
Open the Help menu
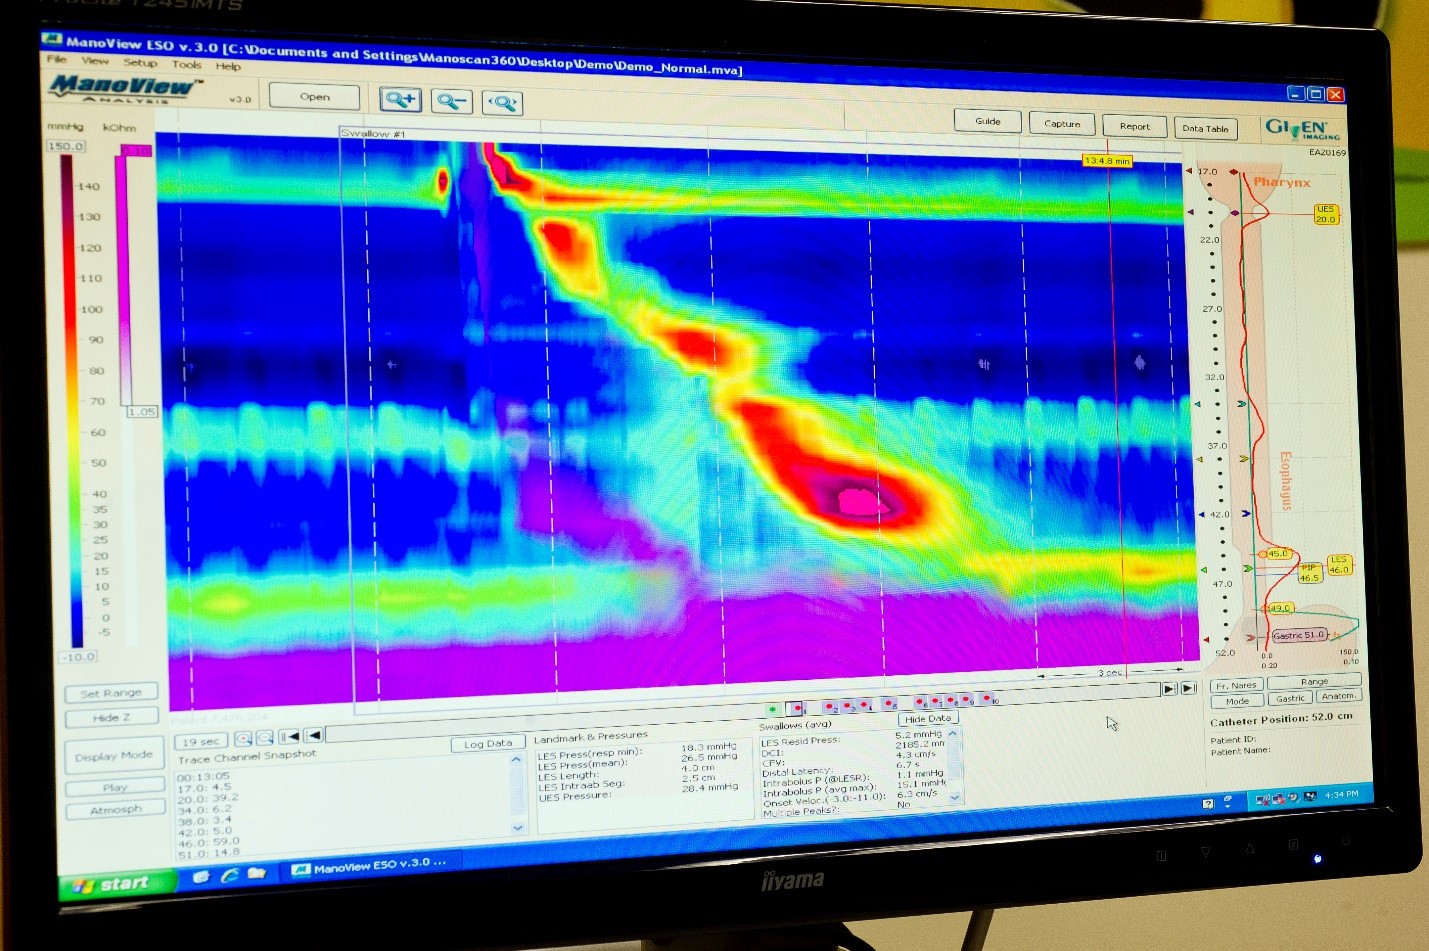point(228,67)
